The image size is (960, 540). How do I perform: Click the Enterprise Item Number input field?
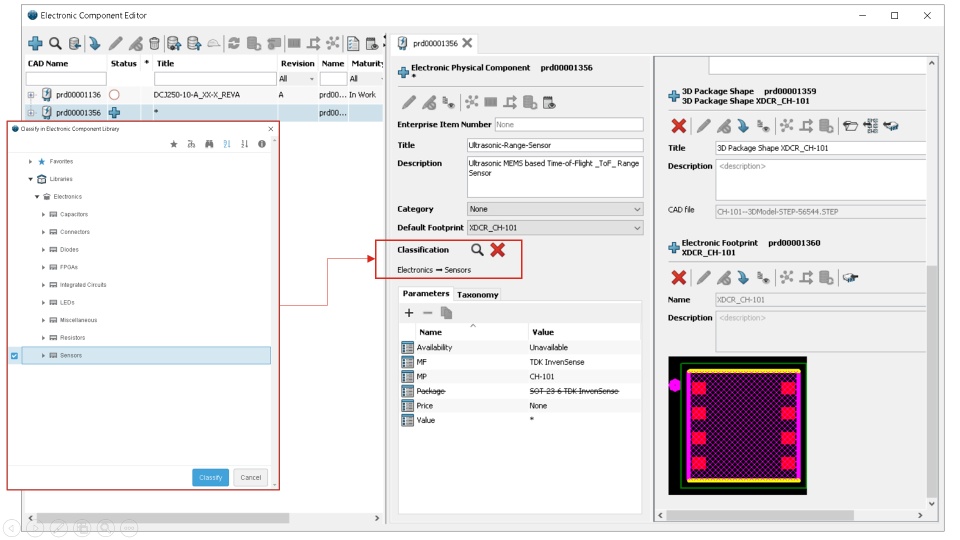point(569,124)
